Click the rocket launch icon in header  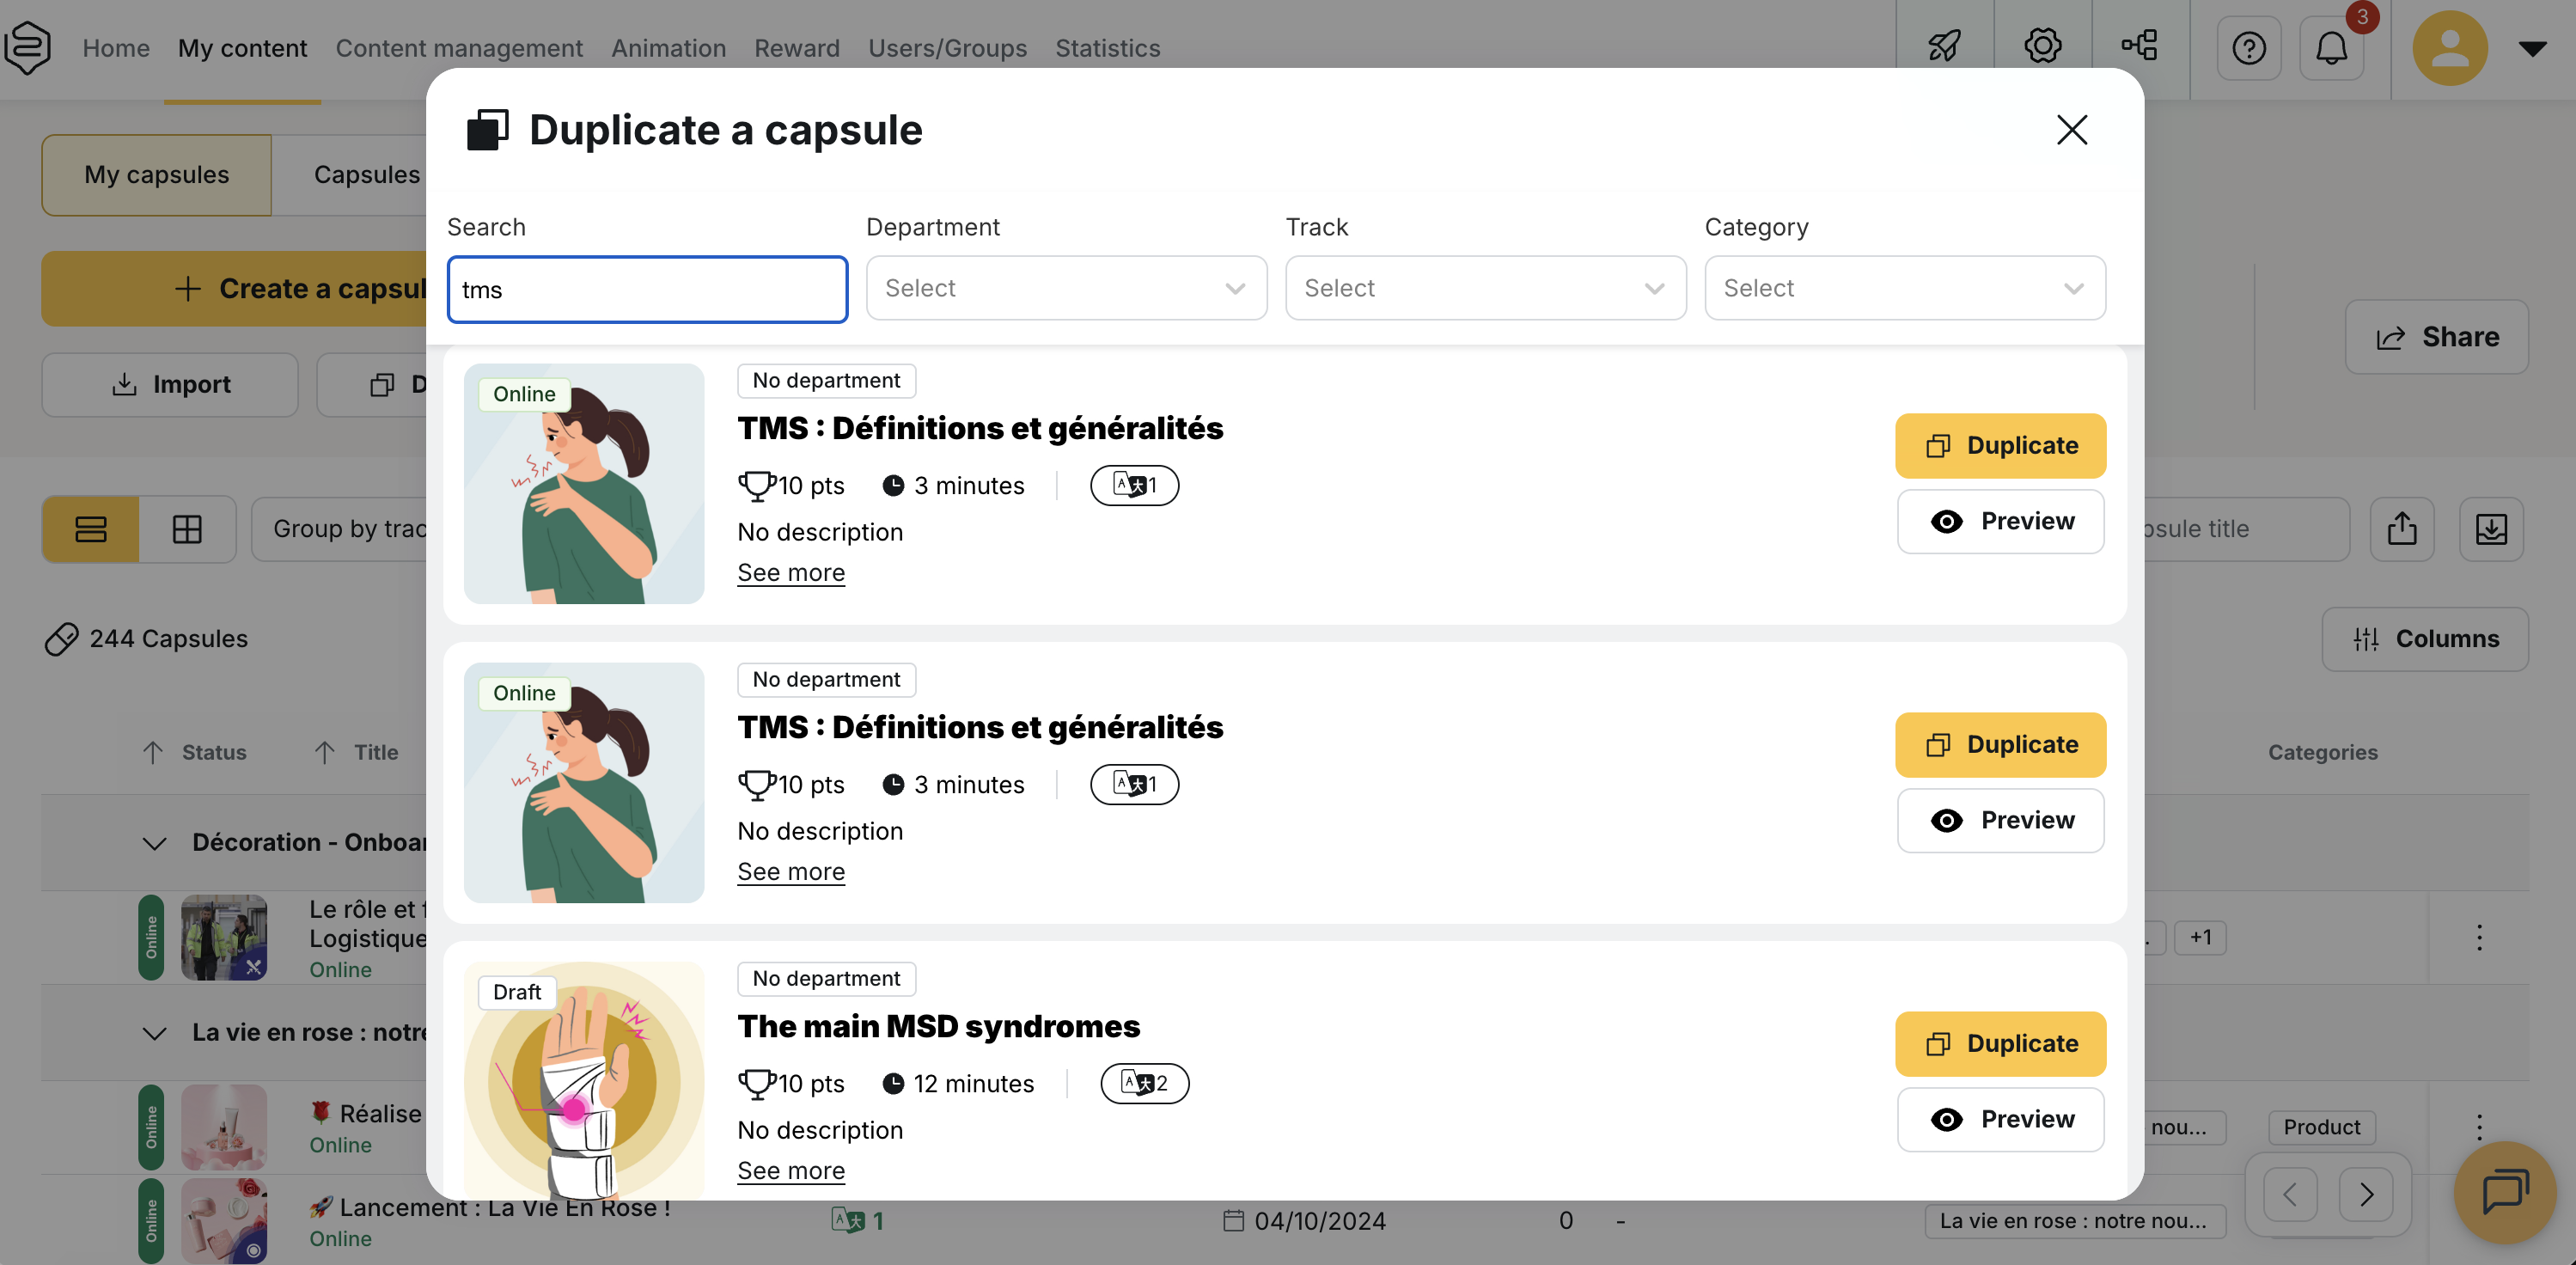pyautogui.click(x=1944, y=46)
